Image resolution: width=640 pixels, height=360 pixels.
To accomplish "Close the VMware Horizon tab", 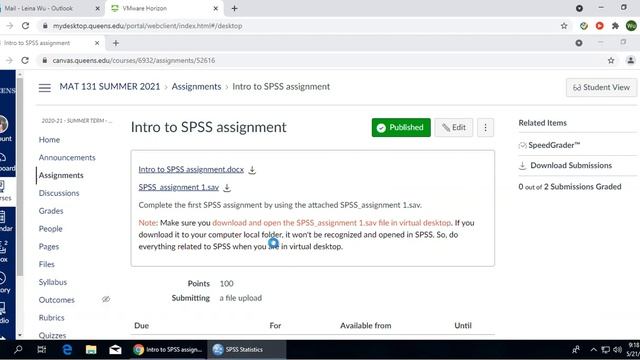I will tap(216, 8).
